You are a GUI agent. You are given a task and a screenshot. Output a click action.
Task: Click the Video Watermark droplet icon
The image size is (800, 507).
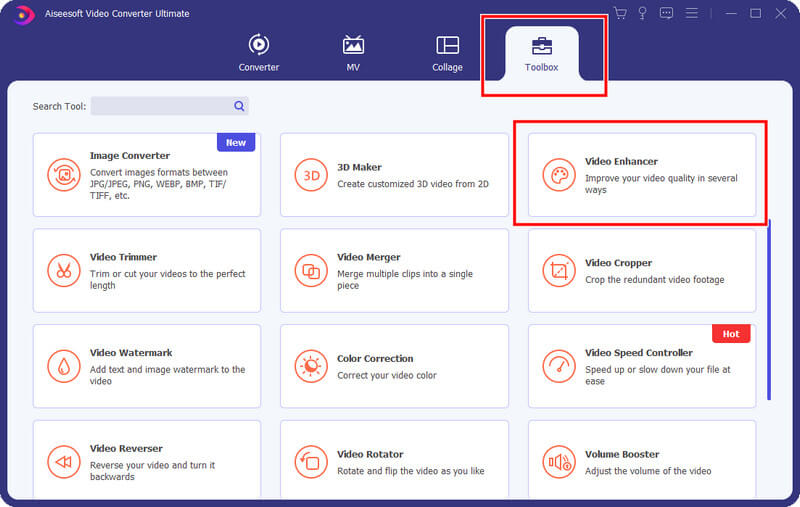pos(64,366)
